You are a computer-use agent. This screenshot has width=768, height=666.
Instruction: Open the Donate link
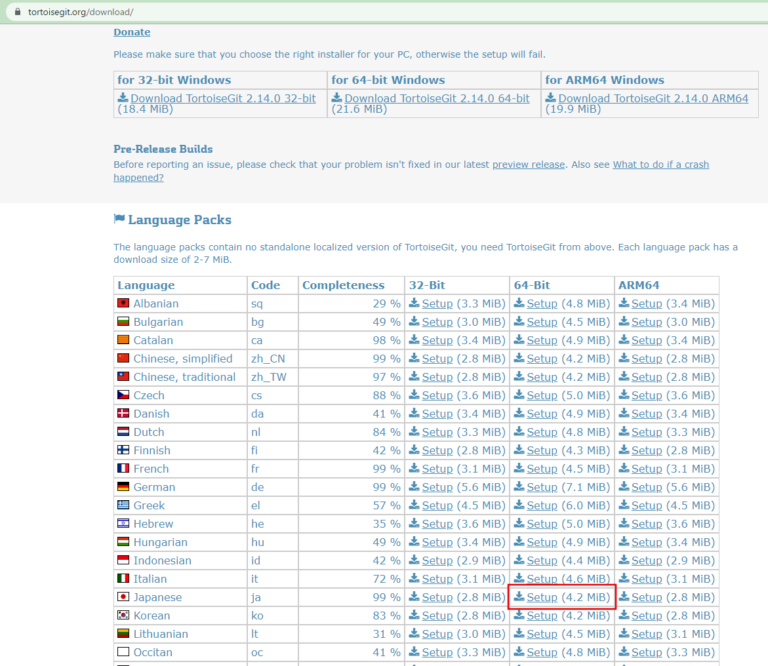(x=132, y=32)
